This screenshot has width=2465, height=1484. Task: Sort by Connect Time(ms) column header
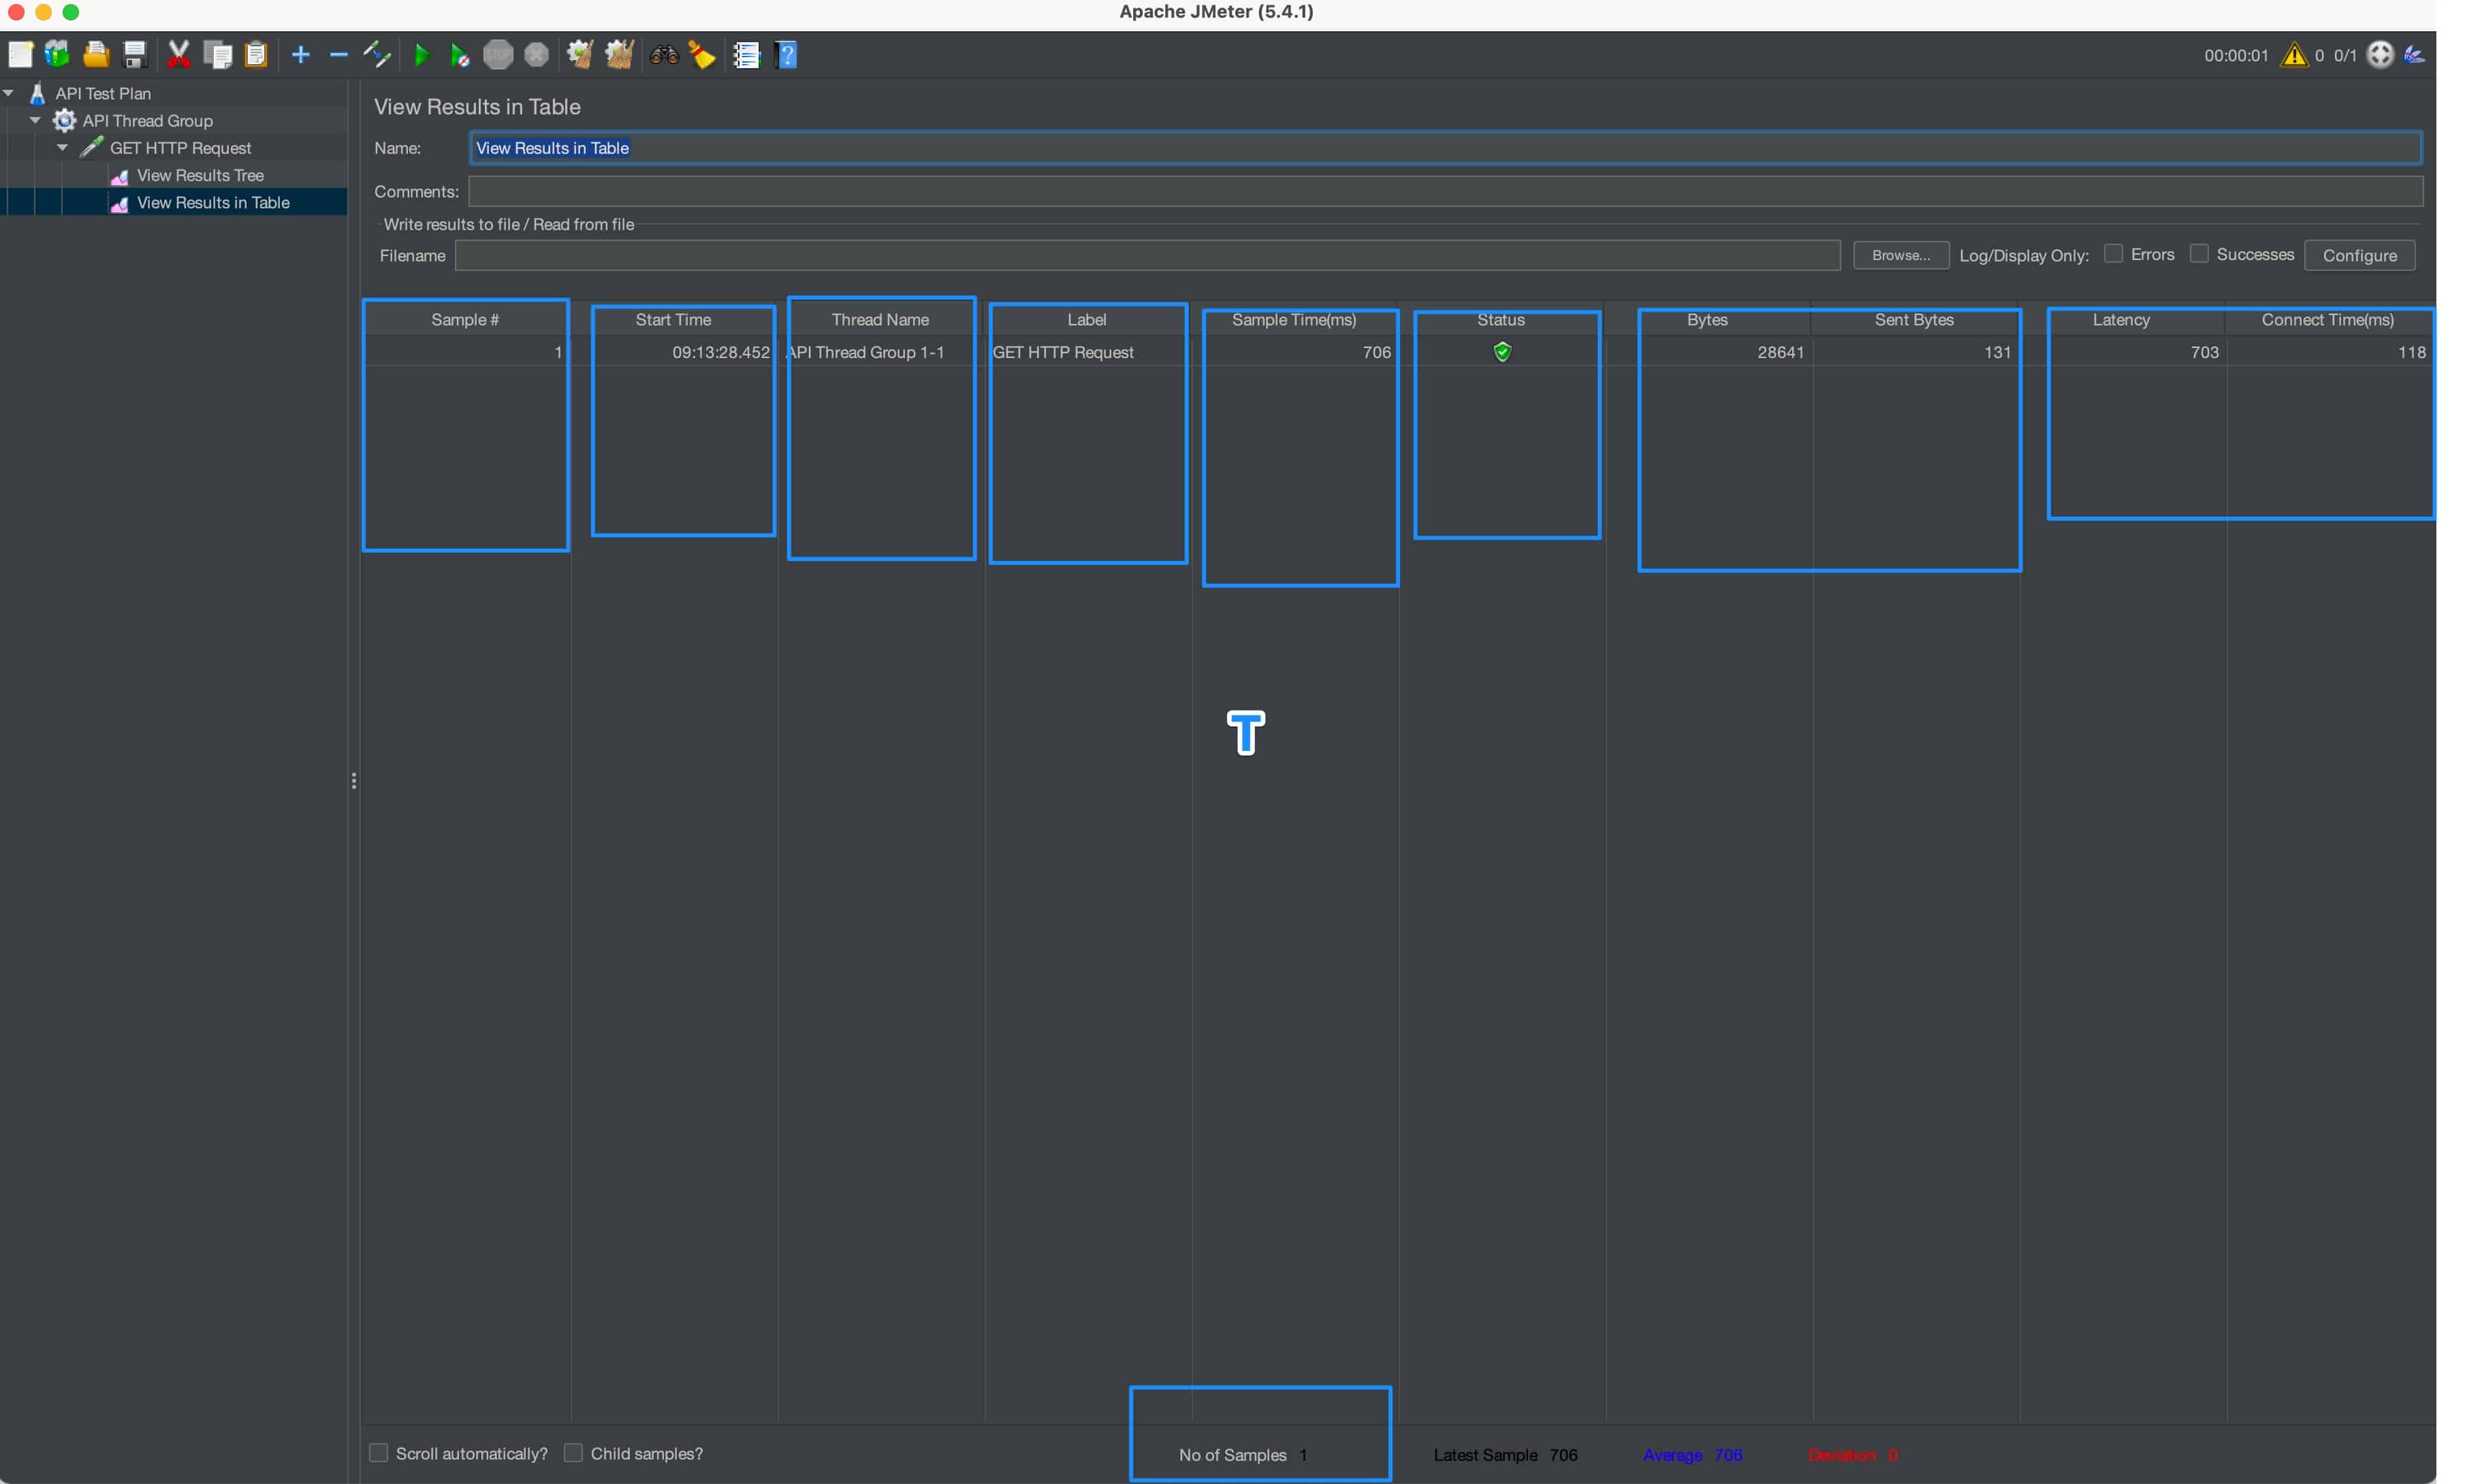(x=2328, y=320)
